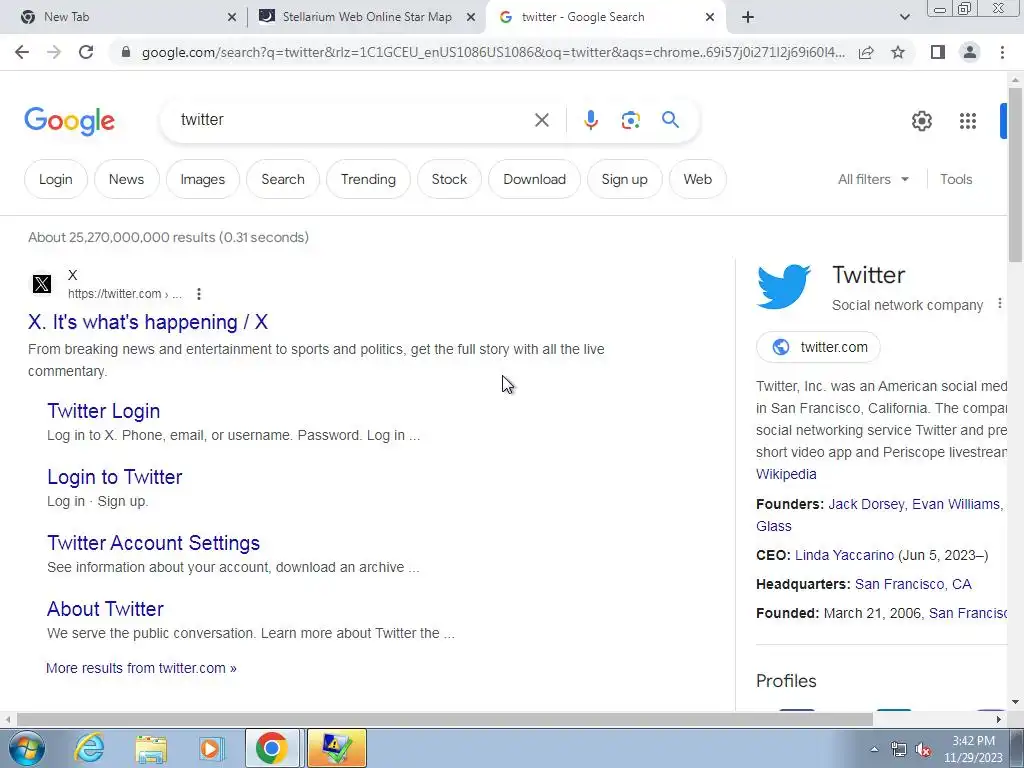The image size is (1024, 768).
Task: Click the horizontal scrollbar thumb
Action: pos(444,719)
